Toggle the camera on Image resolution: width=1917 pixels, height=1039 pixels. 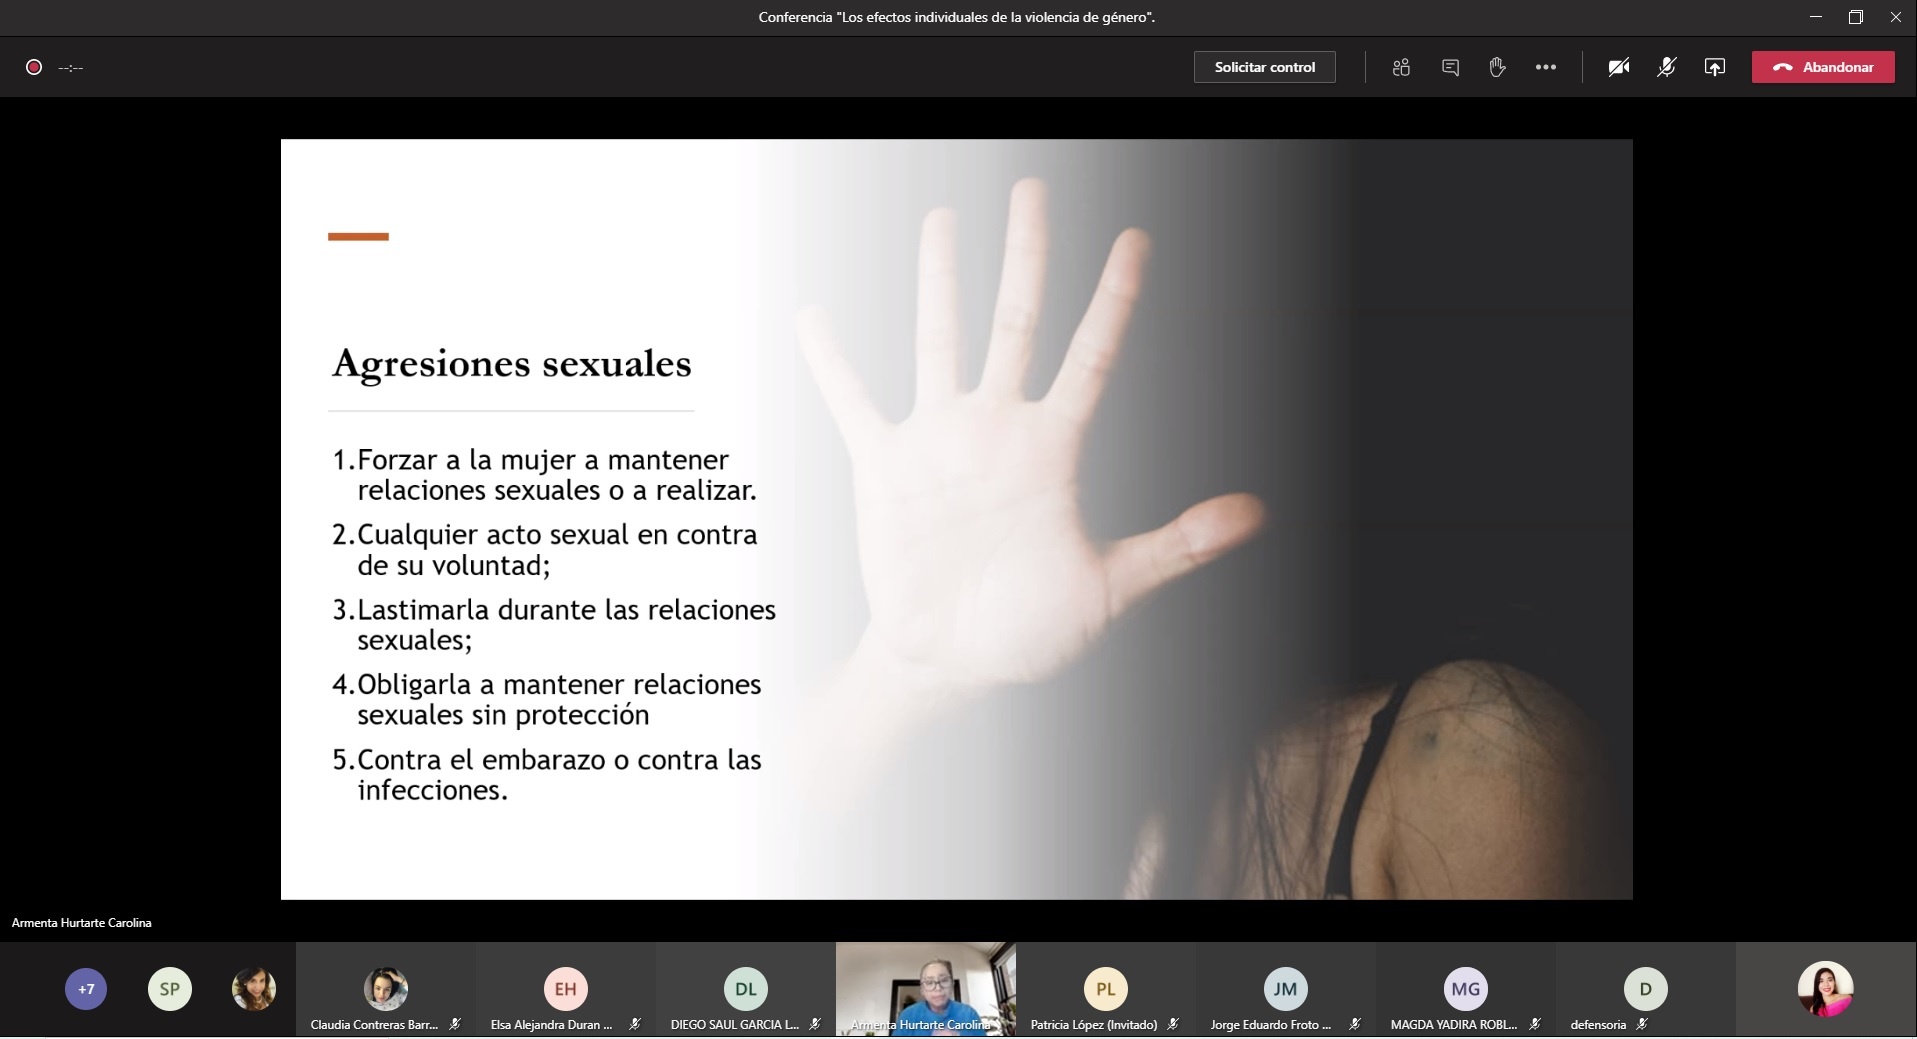click(x=1618, y=67)
